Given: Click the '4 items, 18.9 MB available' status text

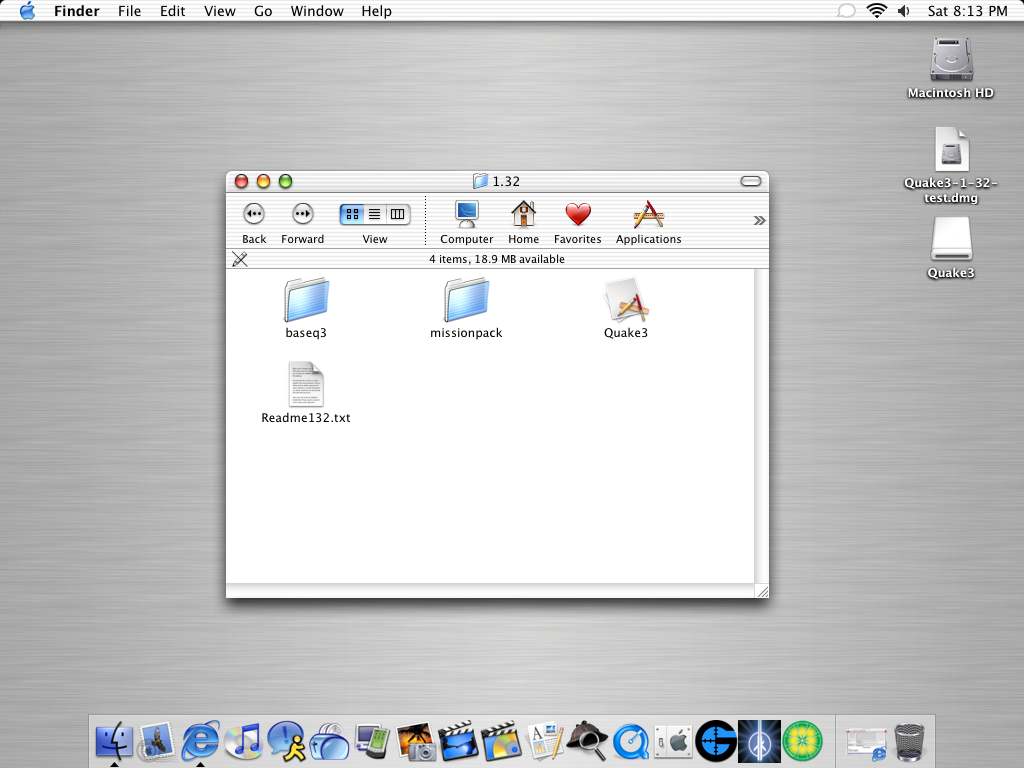Looking at the screenshot, I should coord(497,259).
